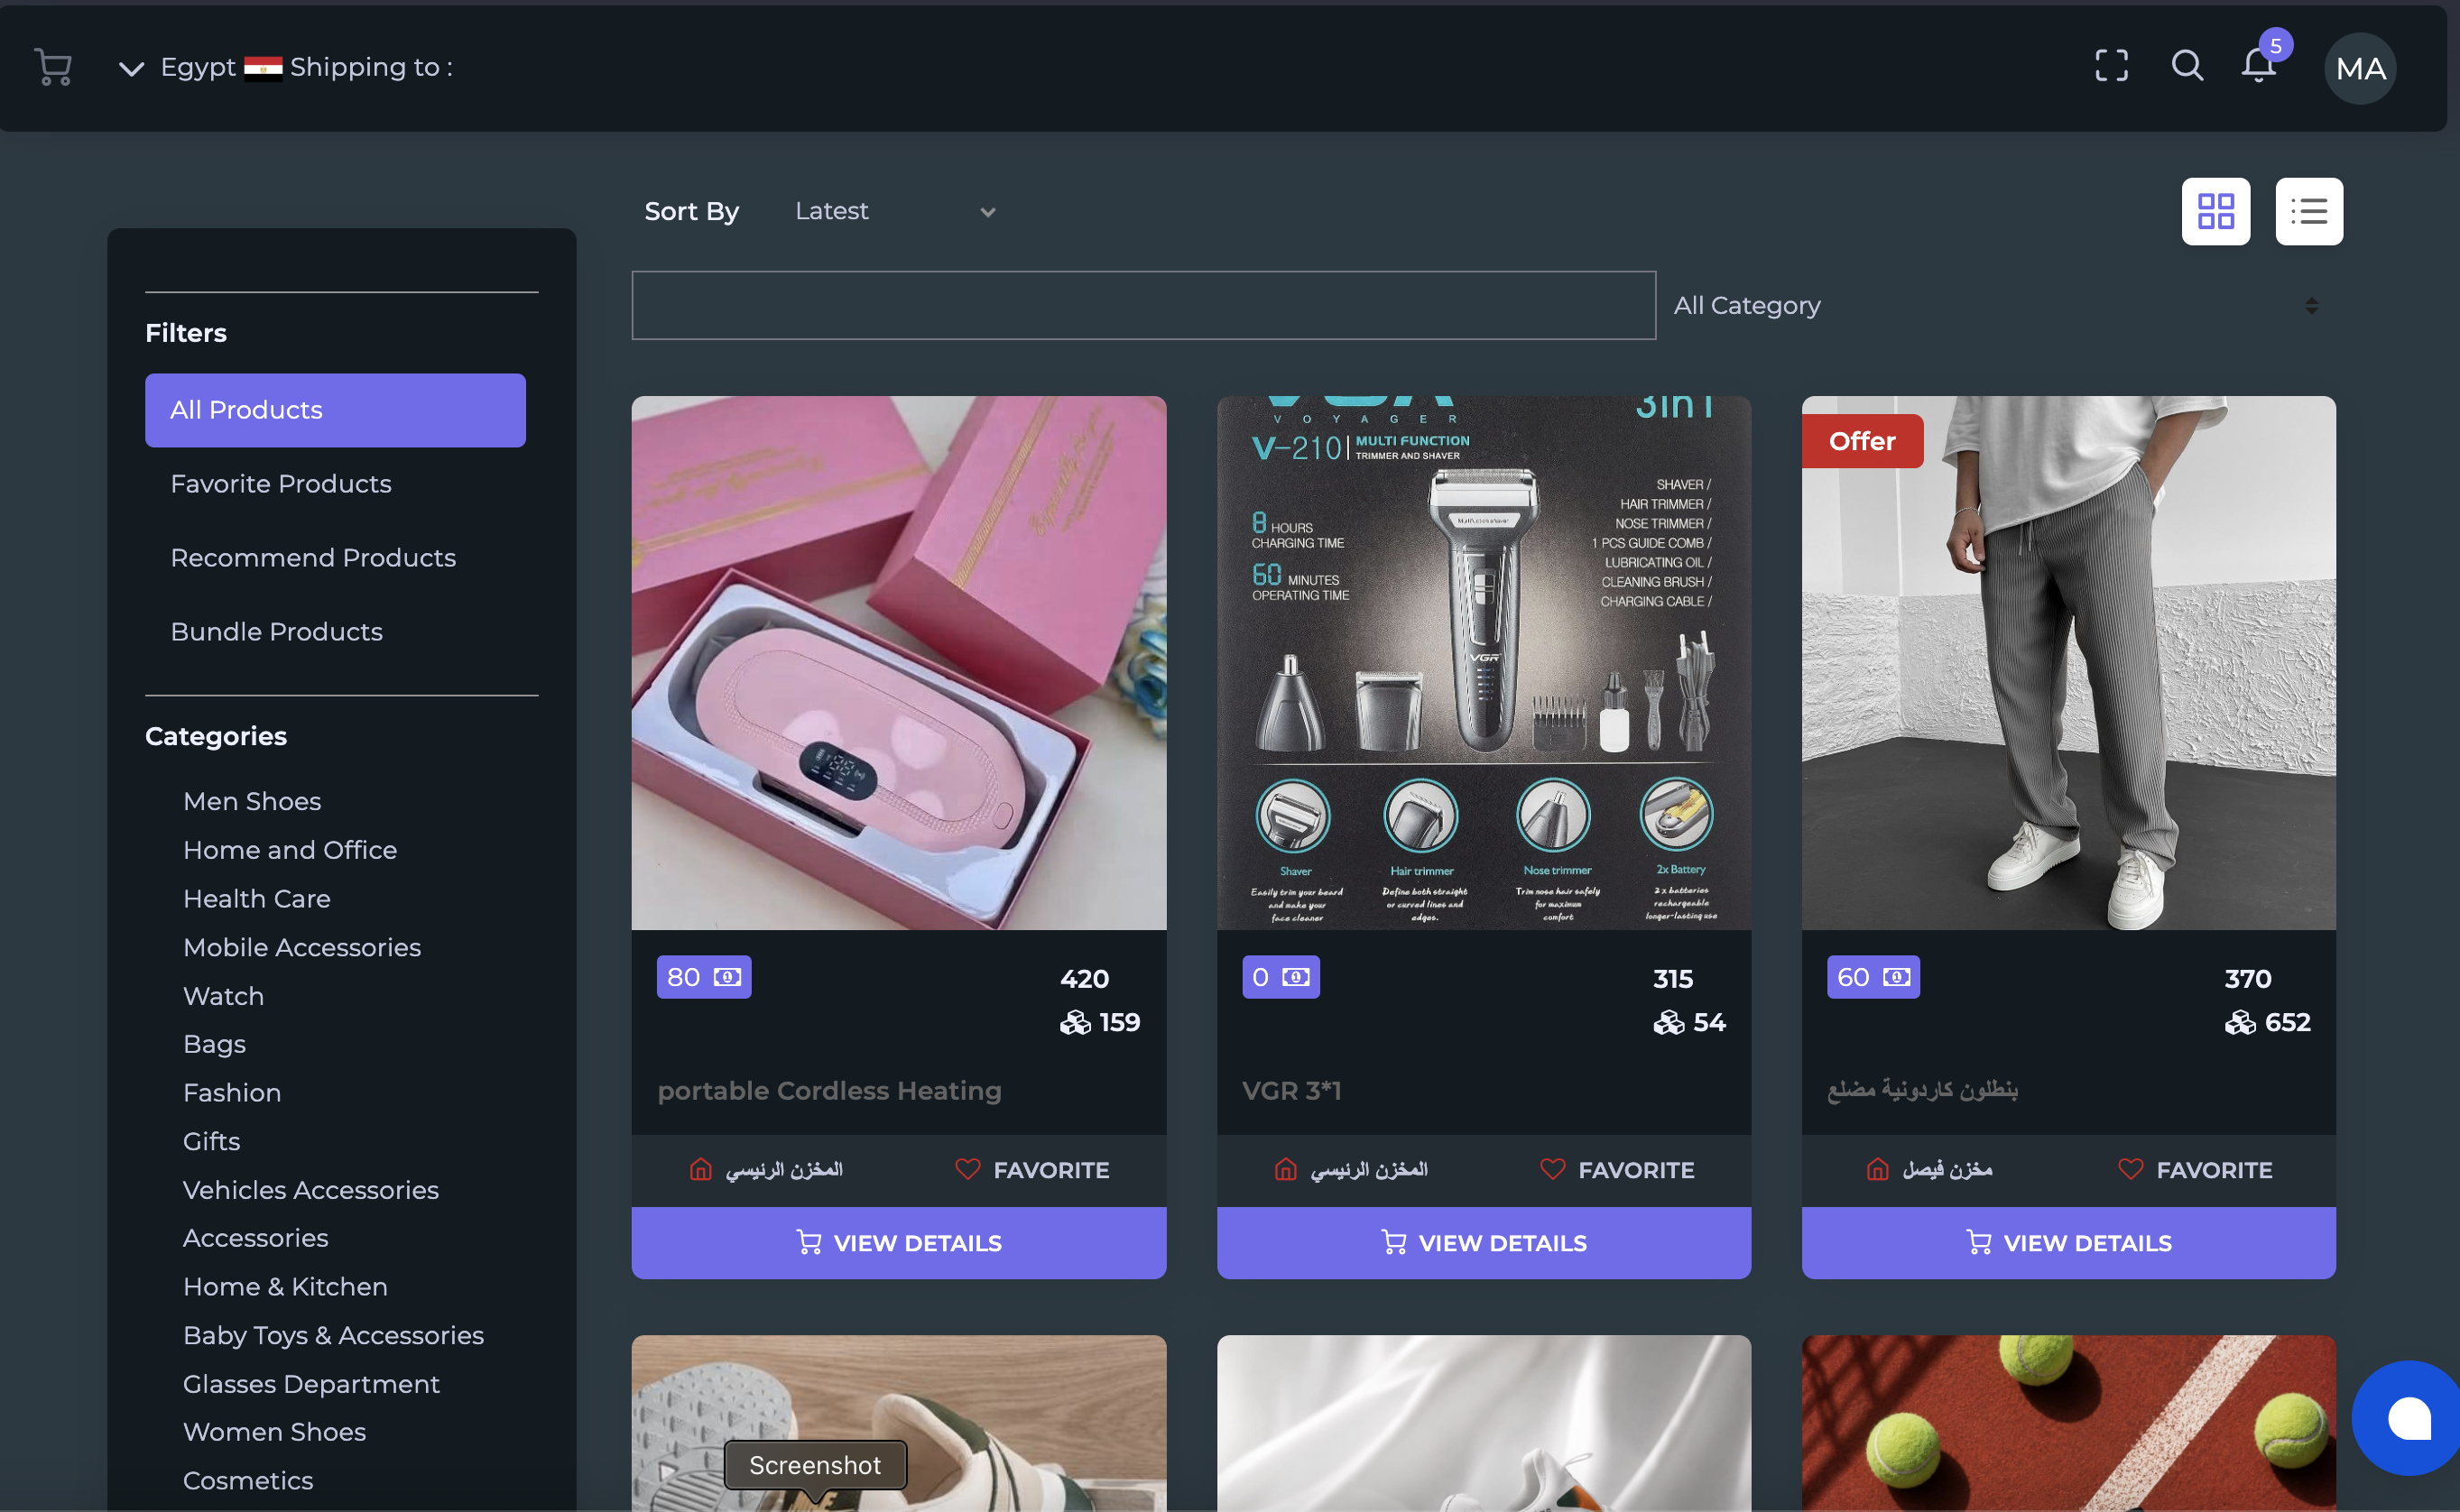Click the red Offer badge
The image size is (2460, 1512).
[1862, 441]
